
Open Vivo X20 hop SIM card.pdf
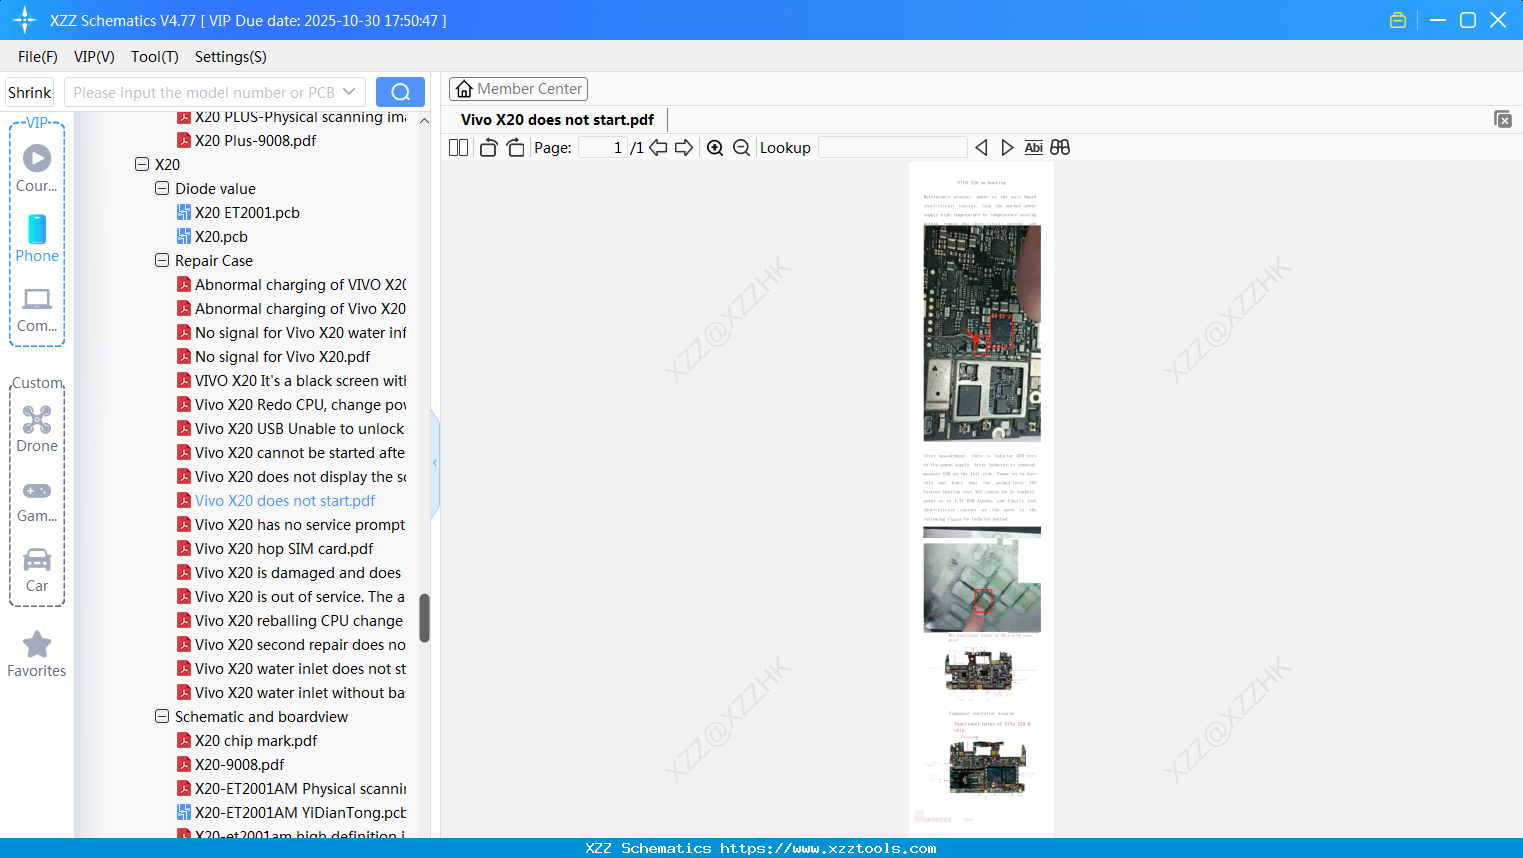point(284,549)
